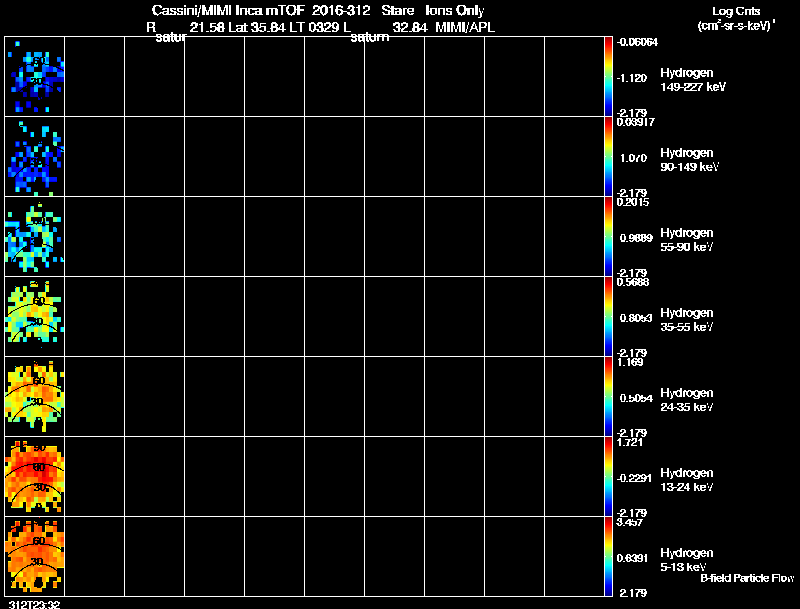Click the Hydrogen 55-90 keV image panel
Image resolution: width=800 pixels, height=609 pixels.
pos(35,237)
